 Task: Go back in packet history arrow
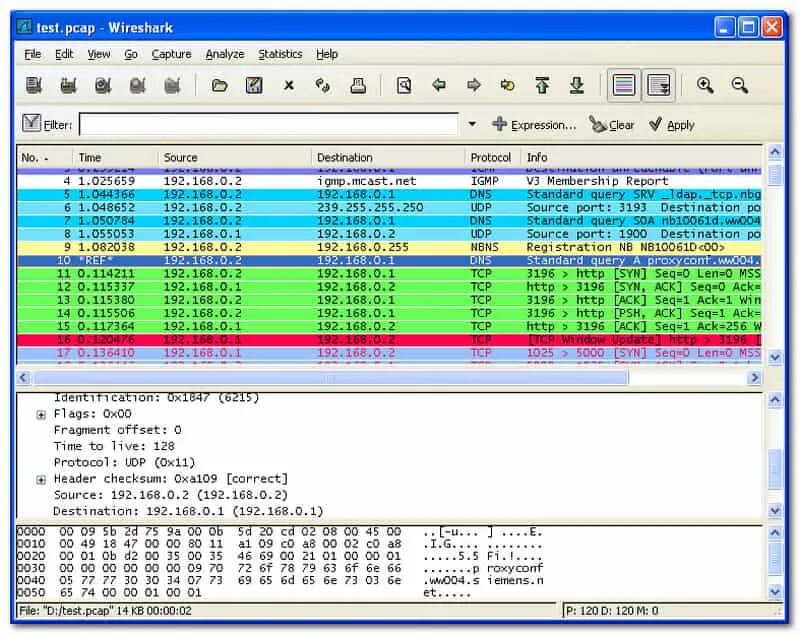(x=439, y=85)
